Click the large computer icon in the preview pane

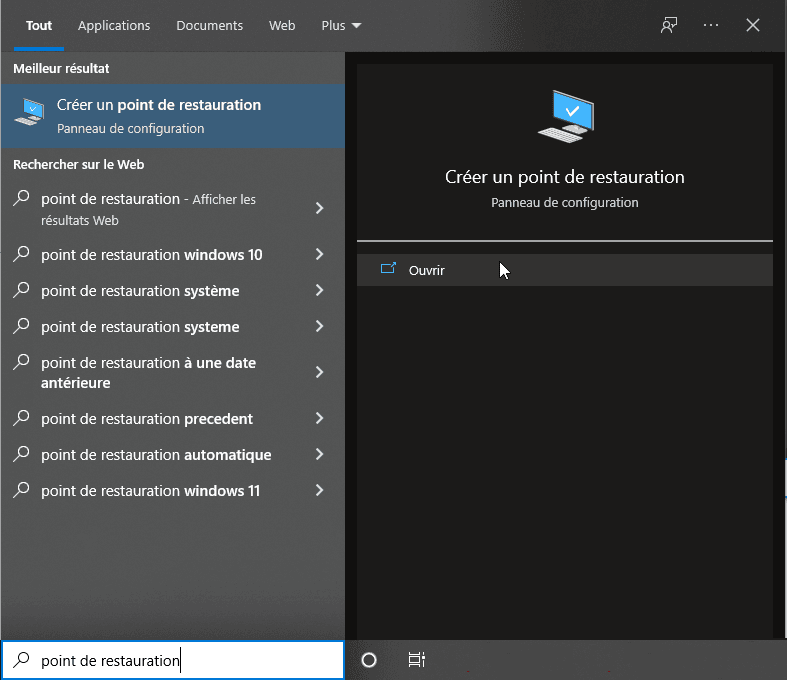click(x=565, y=115)
